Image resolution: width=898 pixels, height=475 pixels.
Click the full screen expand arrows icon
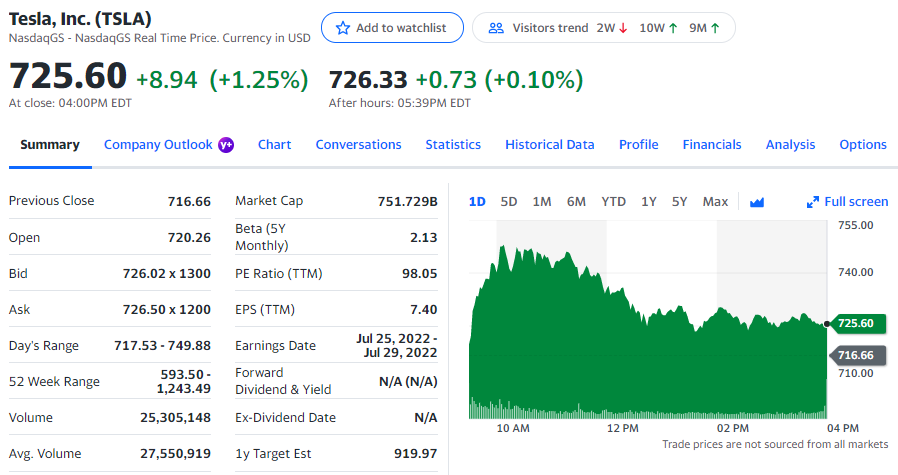[813, 202]
